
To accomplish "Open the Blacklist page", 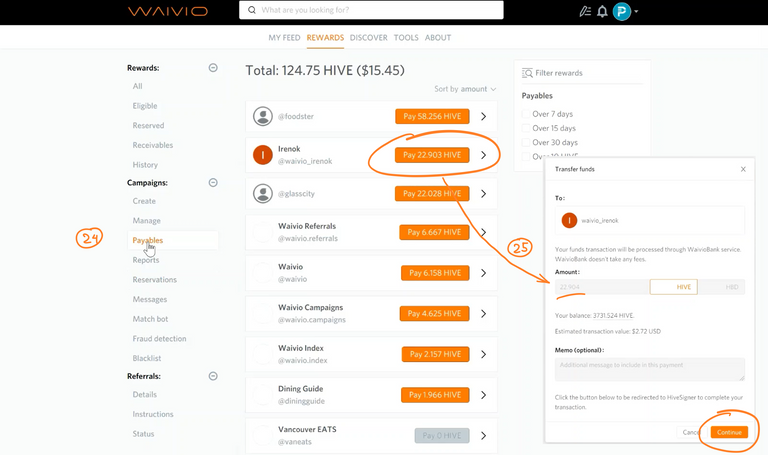I will 147,358.
